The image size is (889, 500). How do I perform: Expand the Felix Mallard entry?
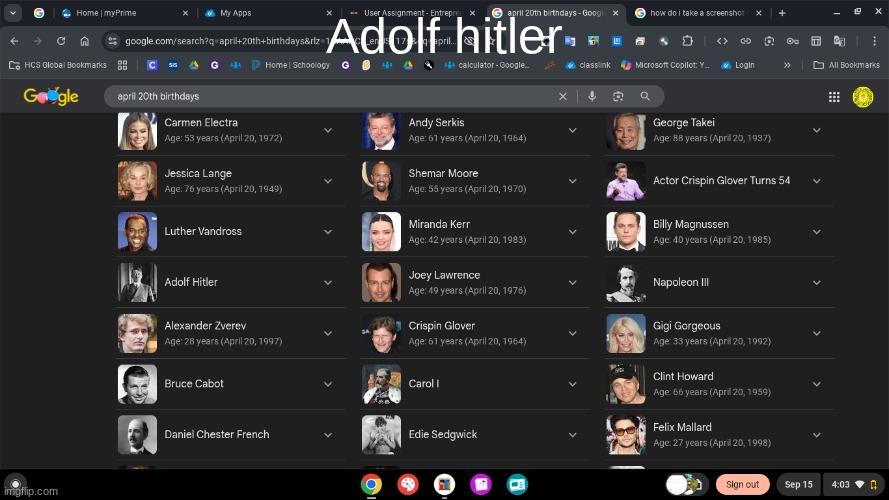click(x=816, y=435)
